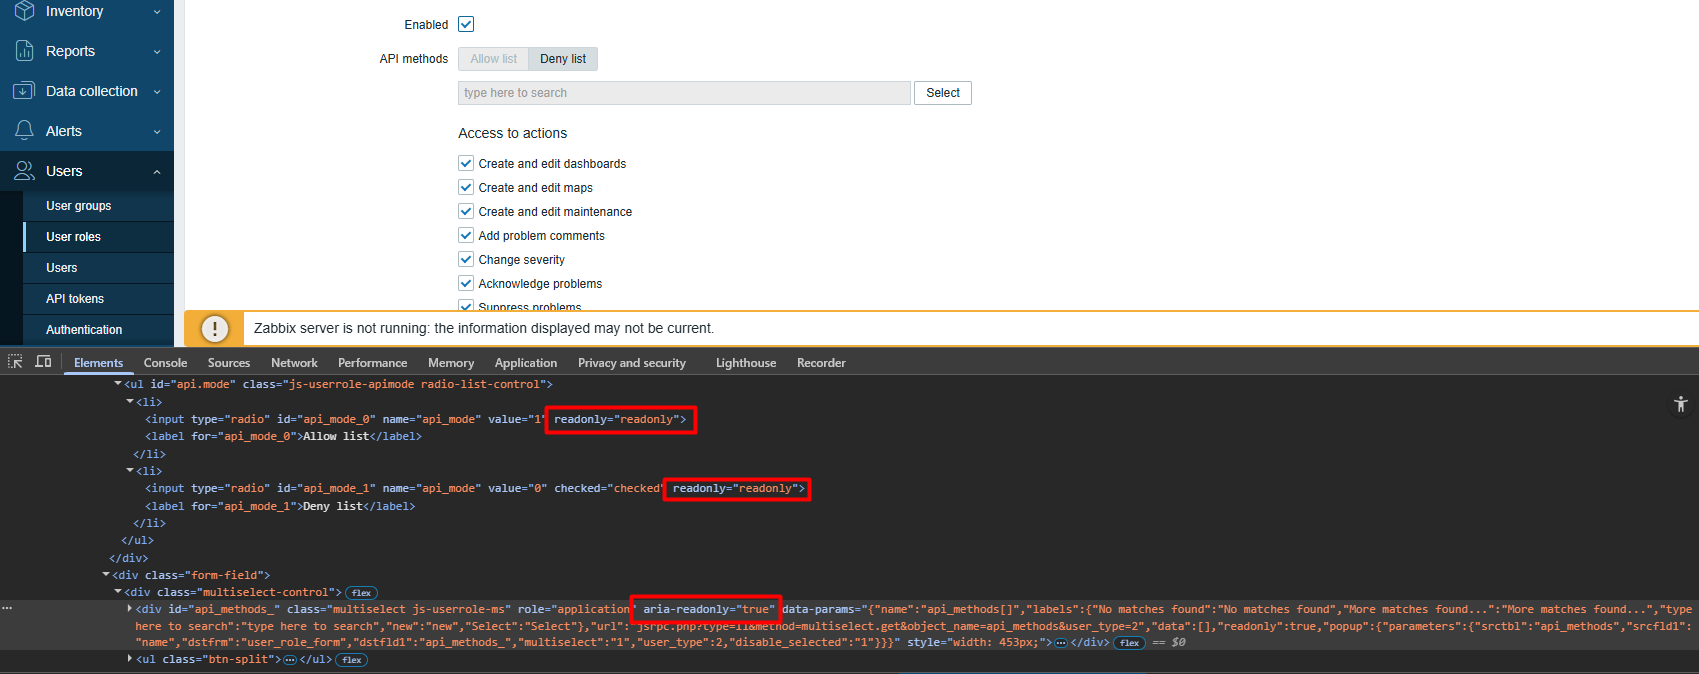
Task: Activate the DevTools inspect element picker
Action: click(15, 362)
